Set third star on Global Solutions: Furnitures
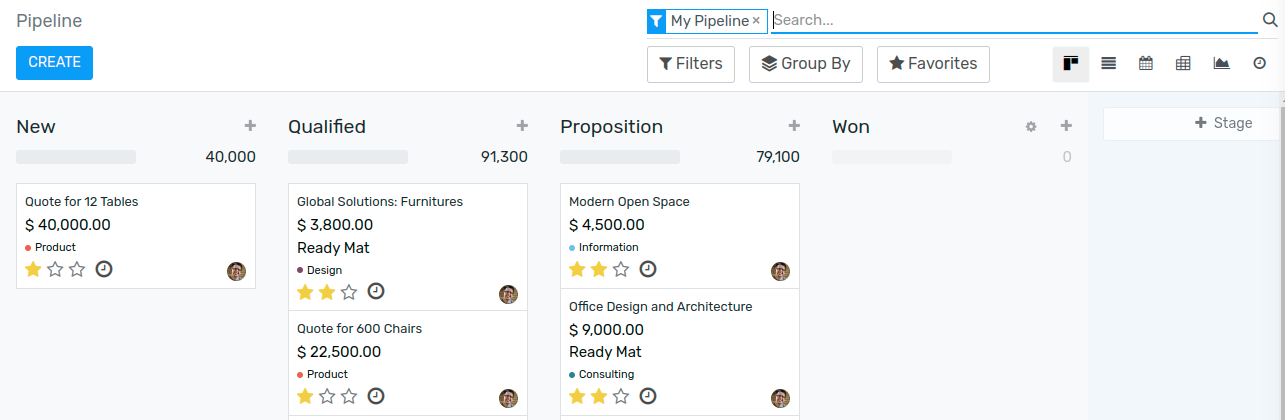Viewport: 1285px width, 420px height. point(349,292)
